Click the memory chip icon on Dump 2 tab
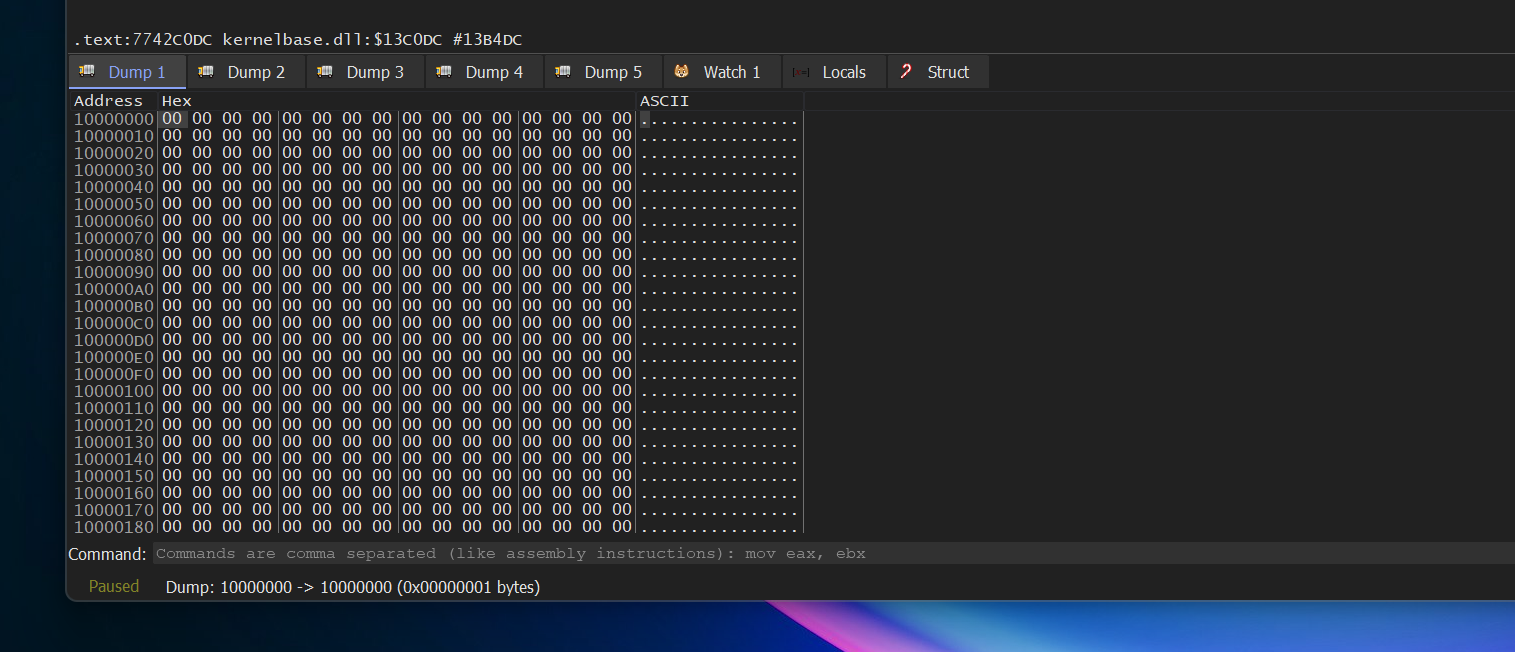This screenshot has height=652, width=1515. coord(206,72)
